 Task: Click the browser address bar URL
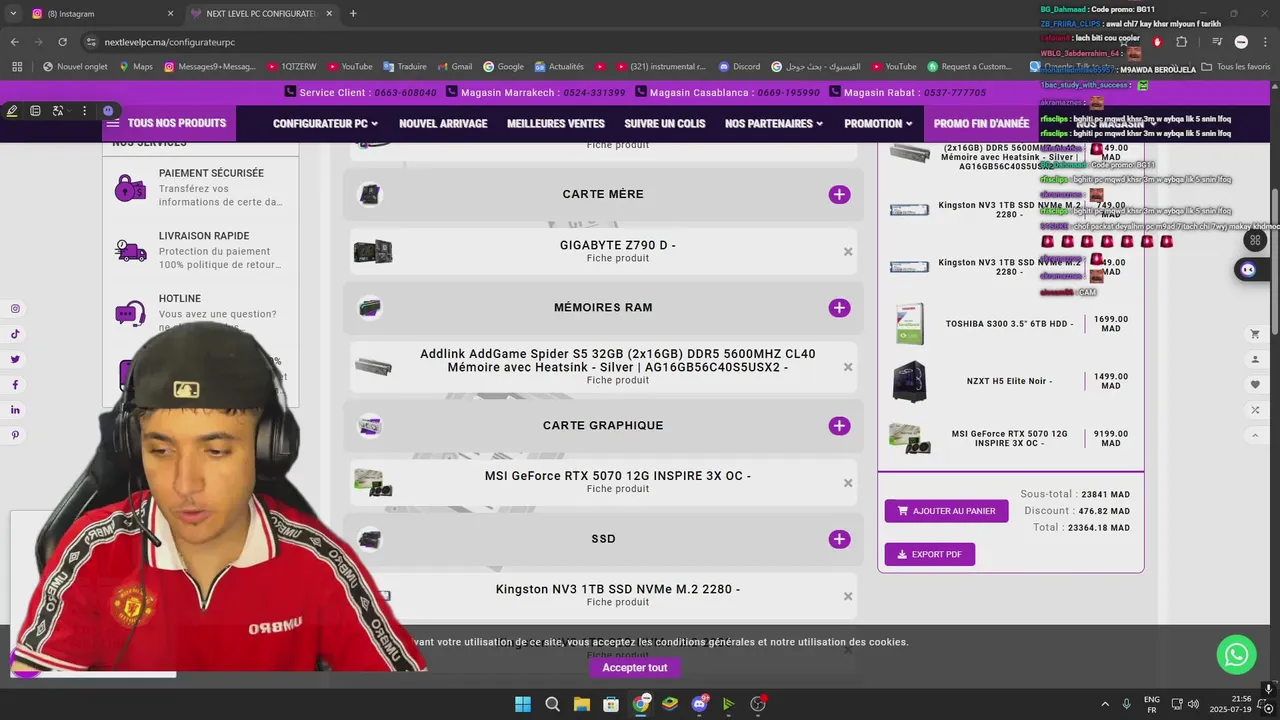pos(170,42)
